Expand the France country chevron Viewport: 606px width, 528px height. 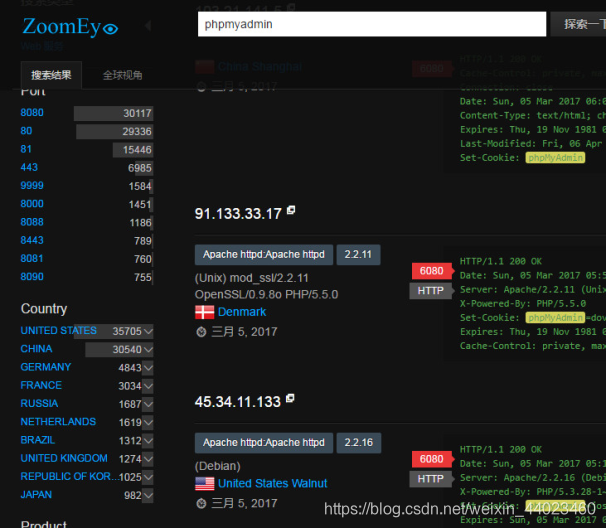pyautogui.click(x=148, y=386)
